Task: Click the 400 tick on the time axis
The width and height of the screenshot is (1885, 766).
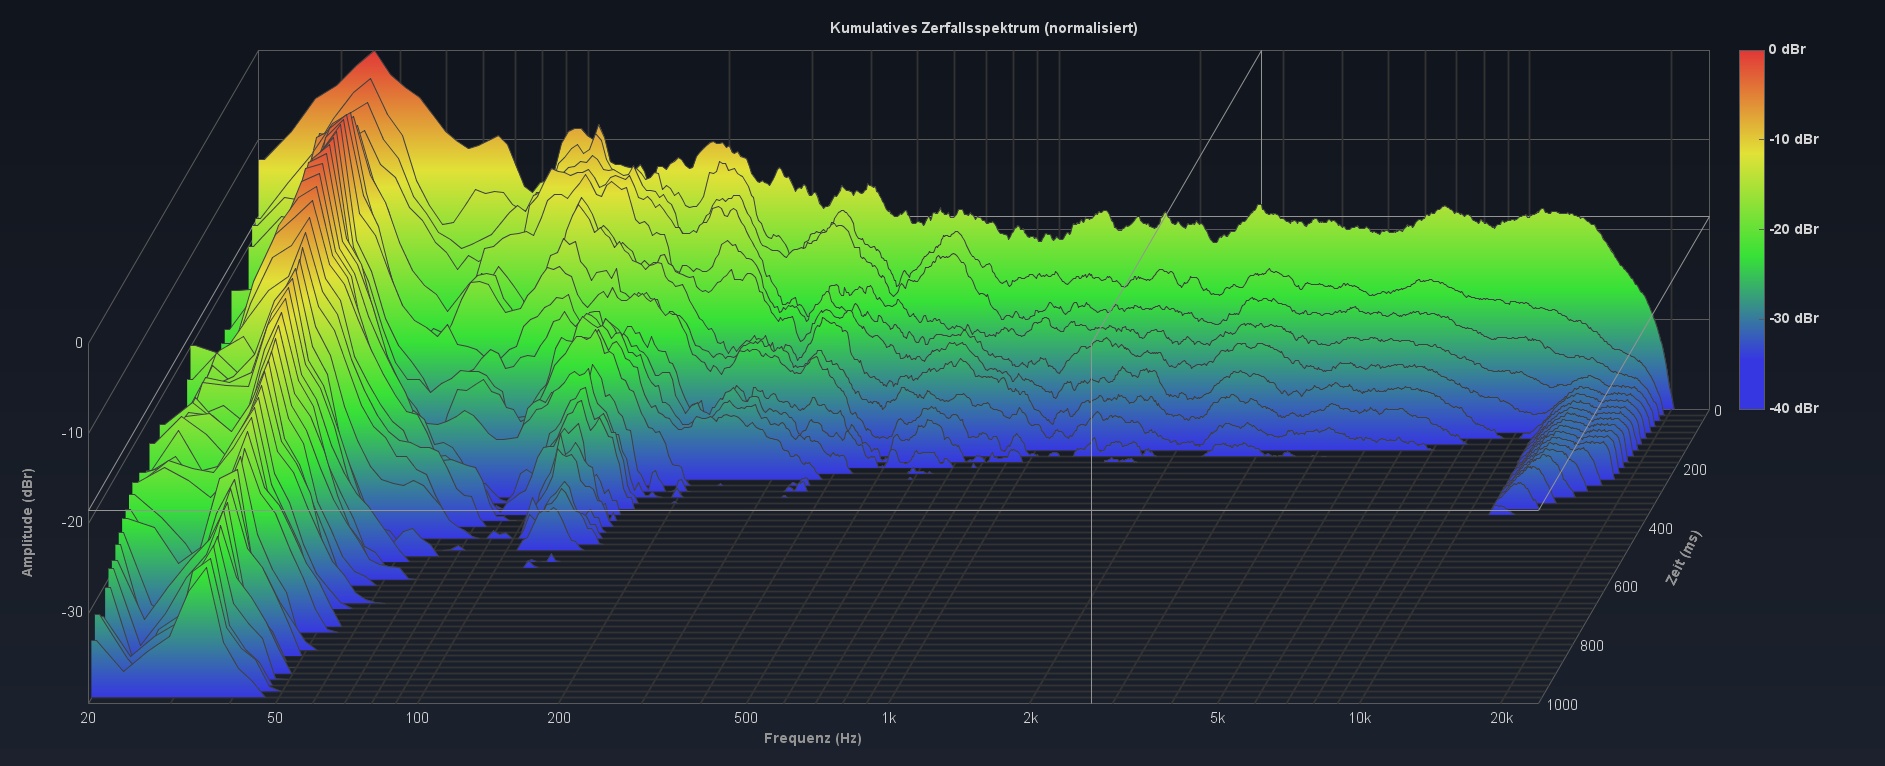Action: [1660, 528]
